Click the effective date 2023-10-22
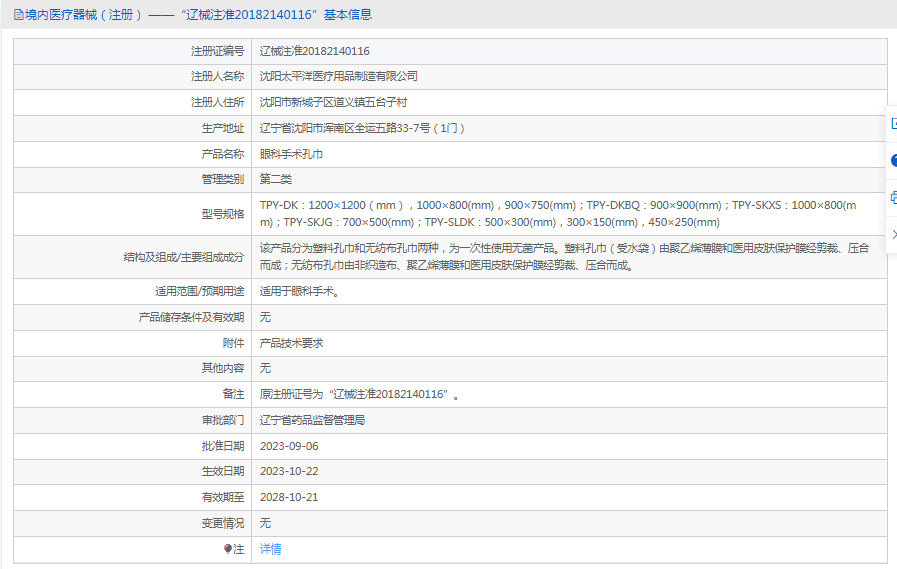897x569 pixels. [x=289, y=471]
